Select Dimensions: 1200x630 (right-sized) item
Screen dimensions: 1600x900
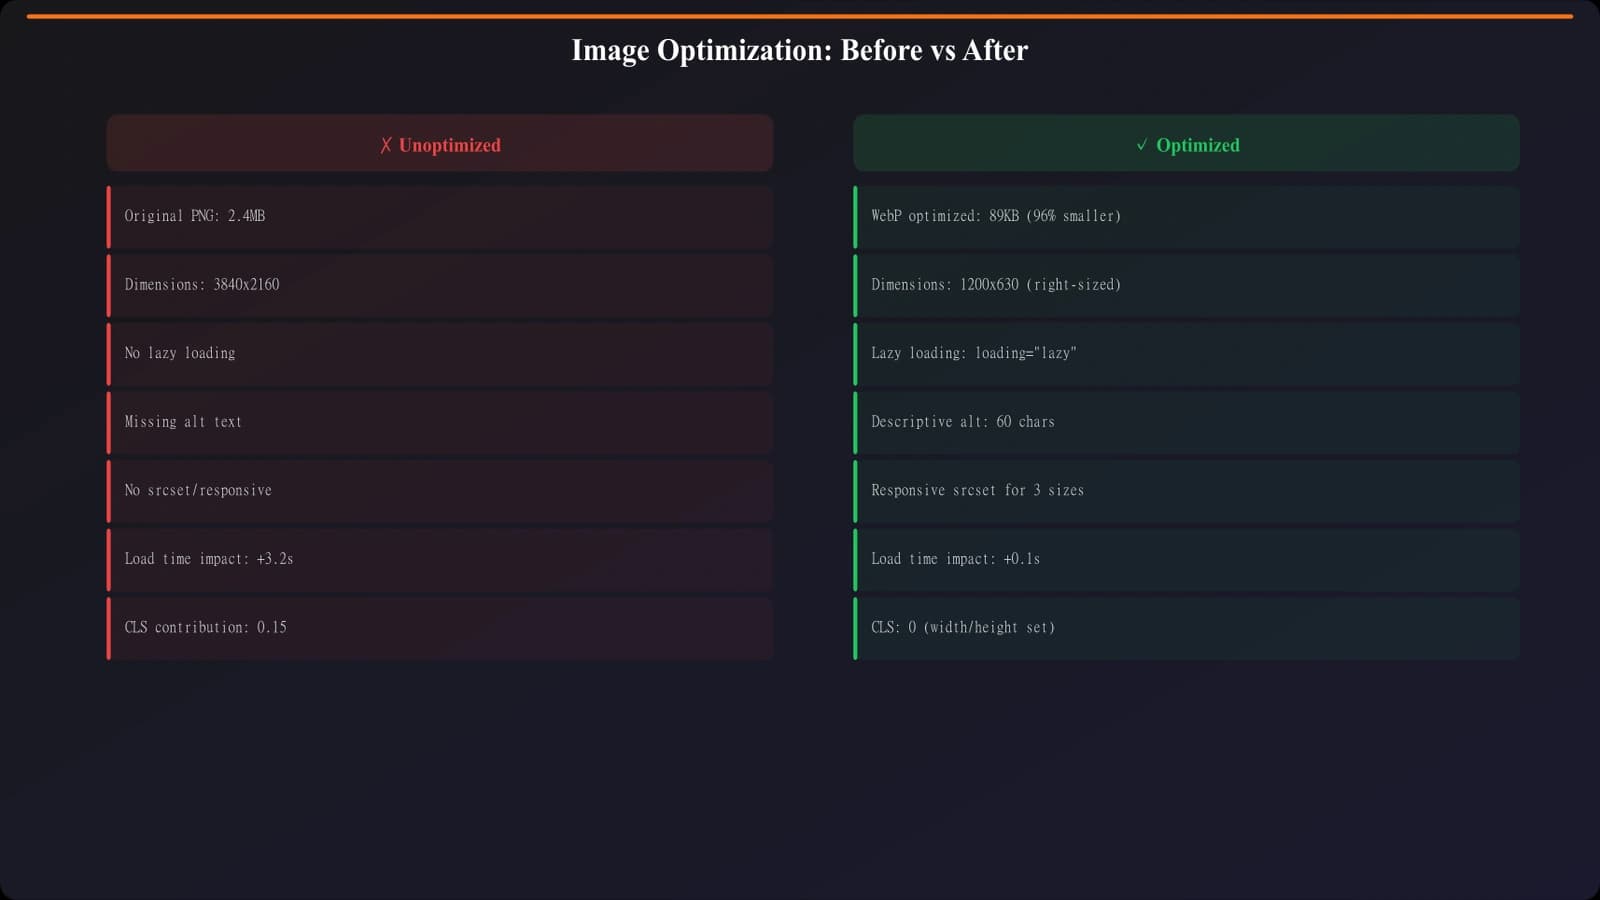[x=1186, y=285]
